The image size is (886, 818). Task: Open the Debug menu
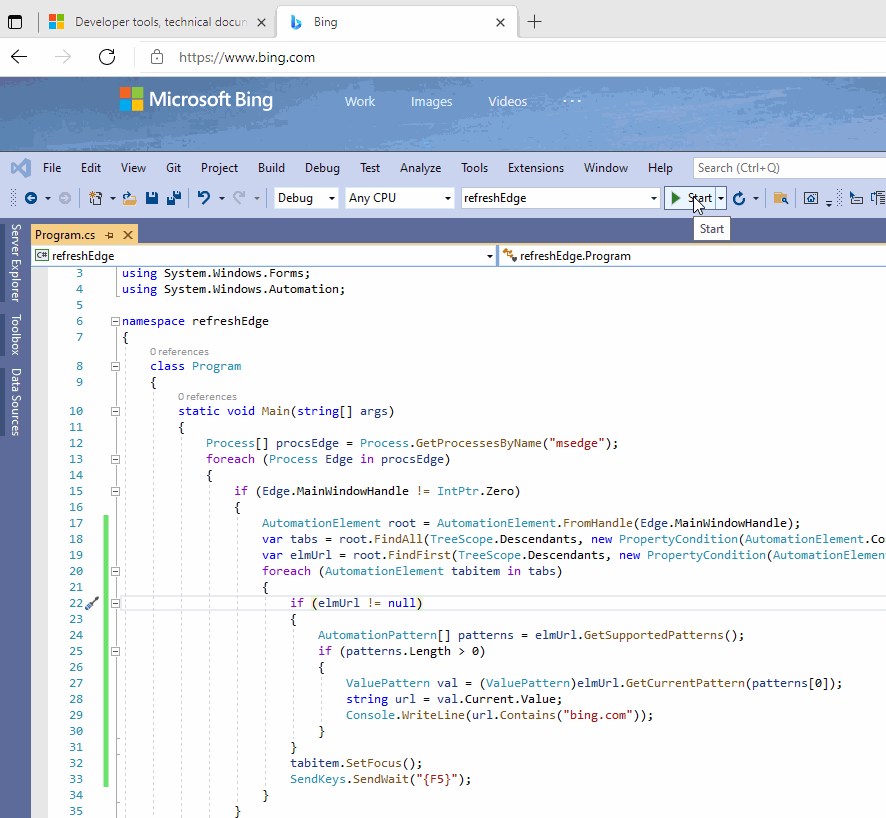(322, 168)
